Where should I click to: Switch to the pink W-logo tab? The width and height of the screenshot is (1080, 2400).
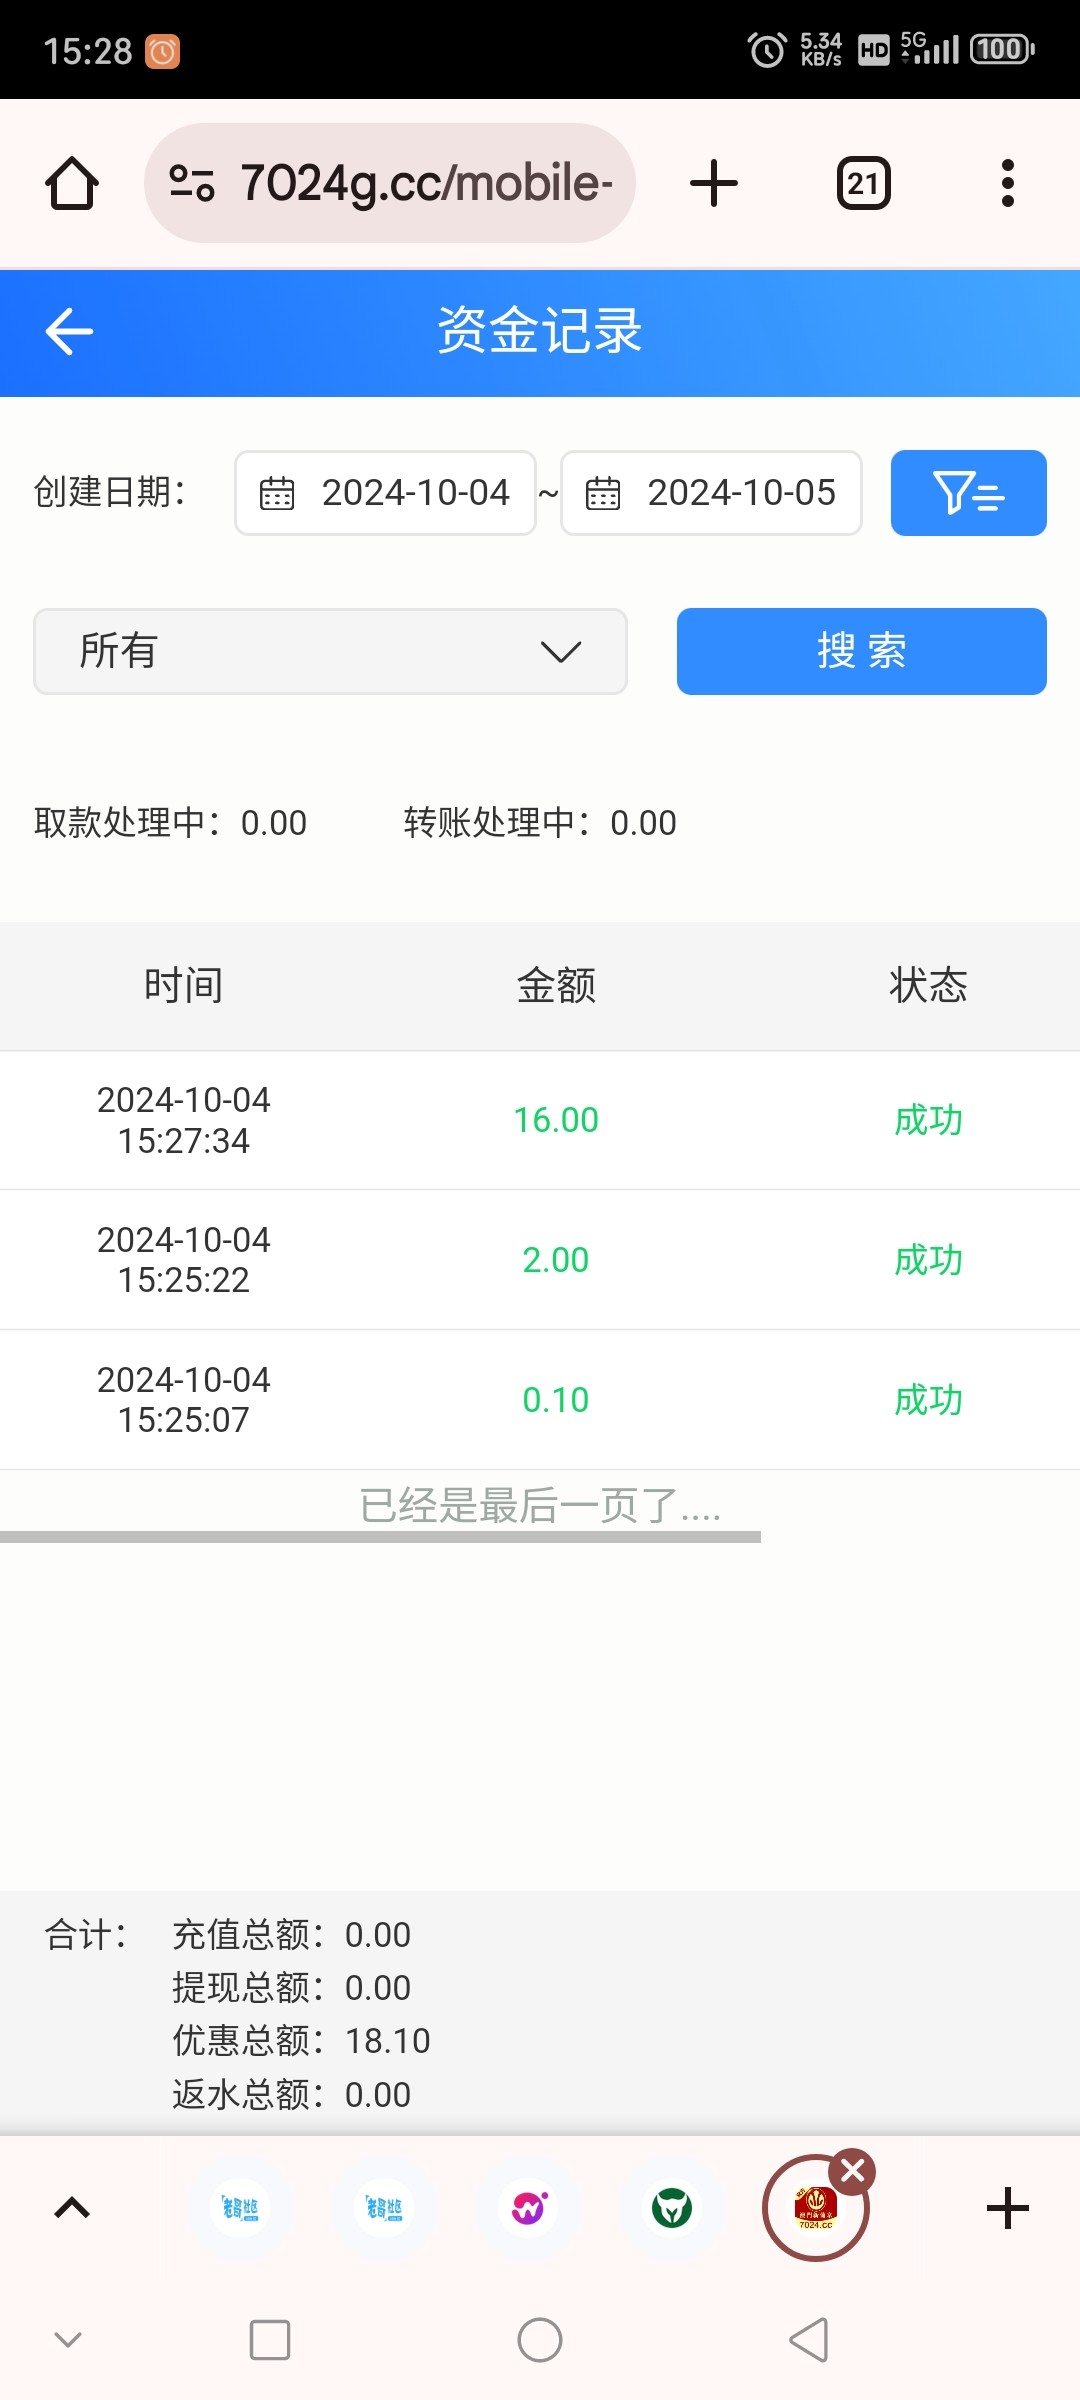click(528, 2208)
